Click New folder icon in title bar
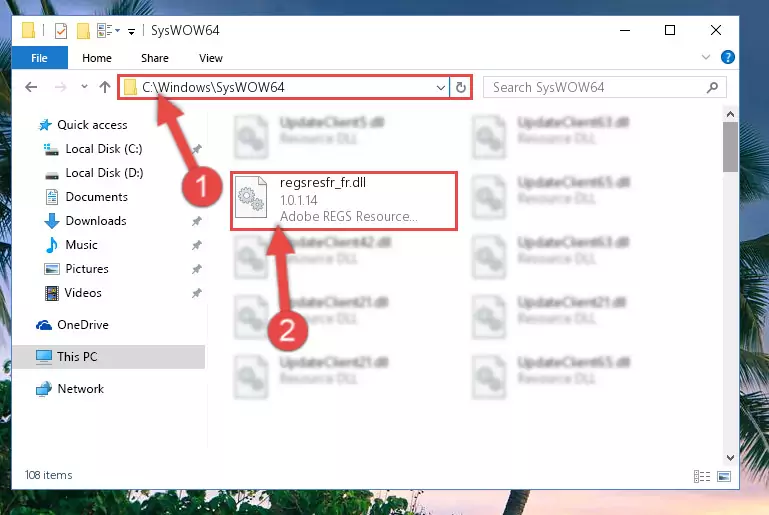Screen dimensions: 769x515 [83, 31]
